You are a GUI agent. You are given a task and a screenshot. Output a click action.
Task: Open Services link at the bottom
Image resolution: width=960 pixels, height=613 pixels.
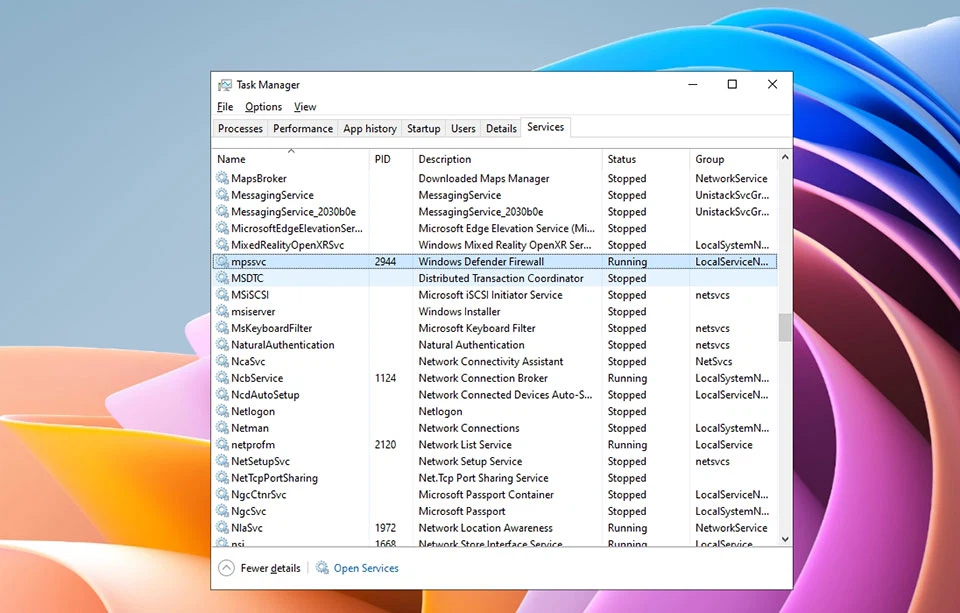(366, 568)
